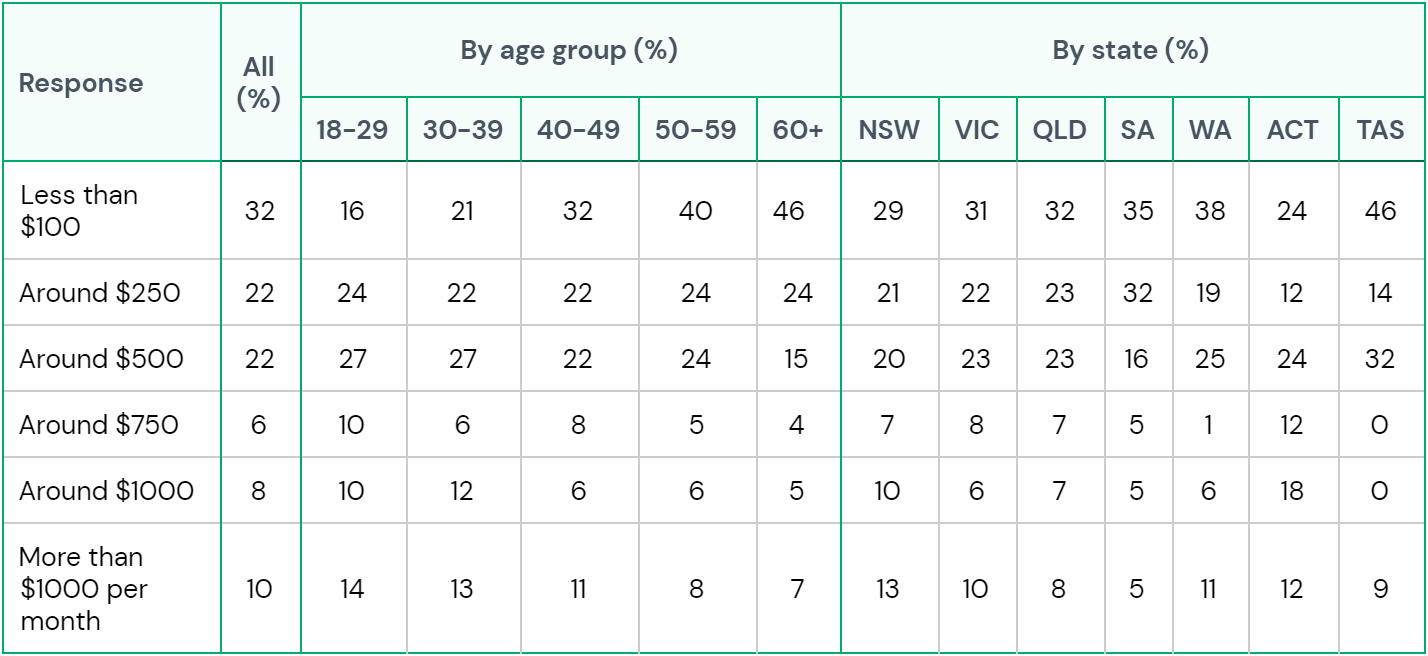Click the SA value in Around $250 row

1137,294
